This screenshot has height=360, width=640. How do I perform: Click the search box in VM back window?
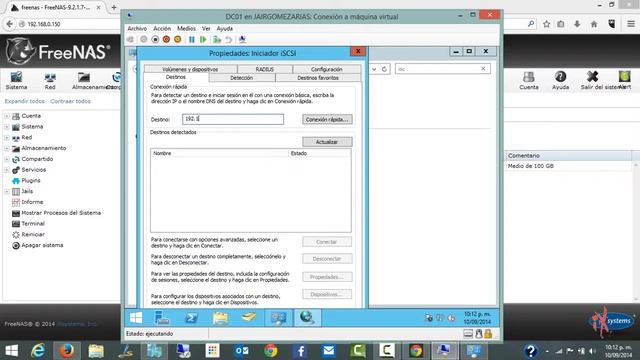pos(442,69)
